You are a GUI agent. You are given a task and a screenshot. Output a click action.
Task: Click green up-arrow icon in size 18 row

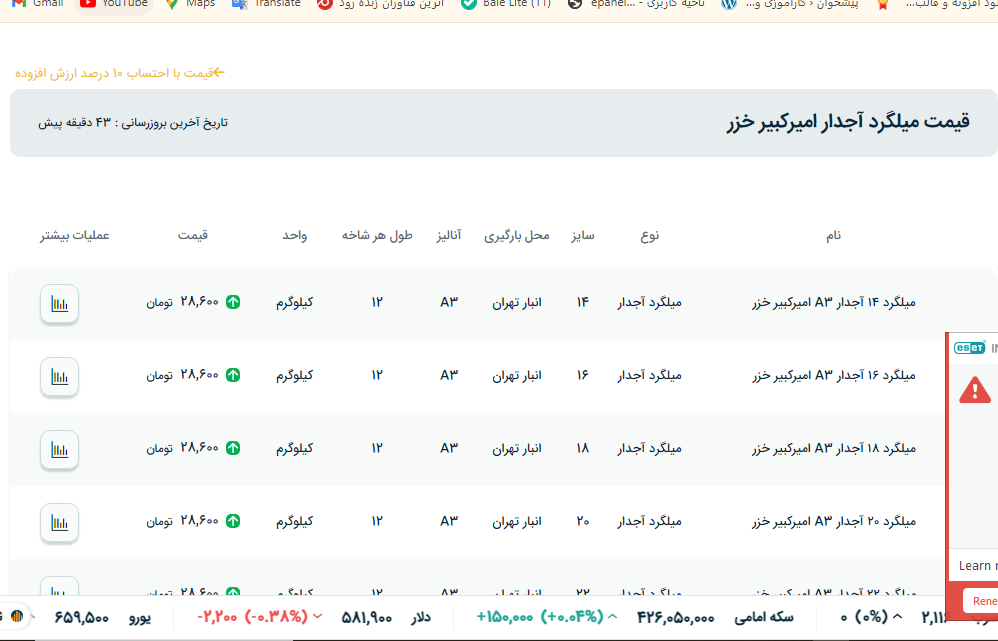(x=233, y=448)
